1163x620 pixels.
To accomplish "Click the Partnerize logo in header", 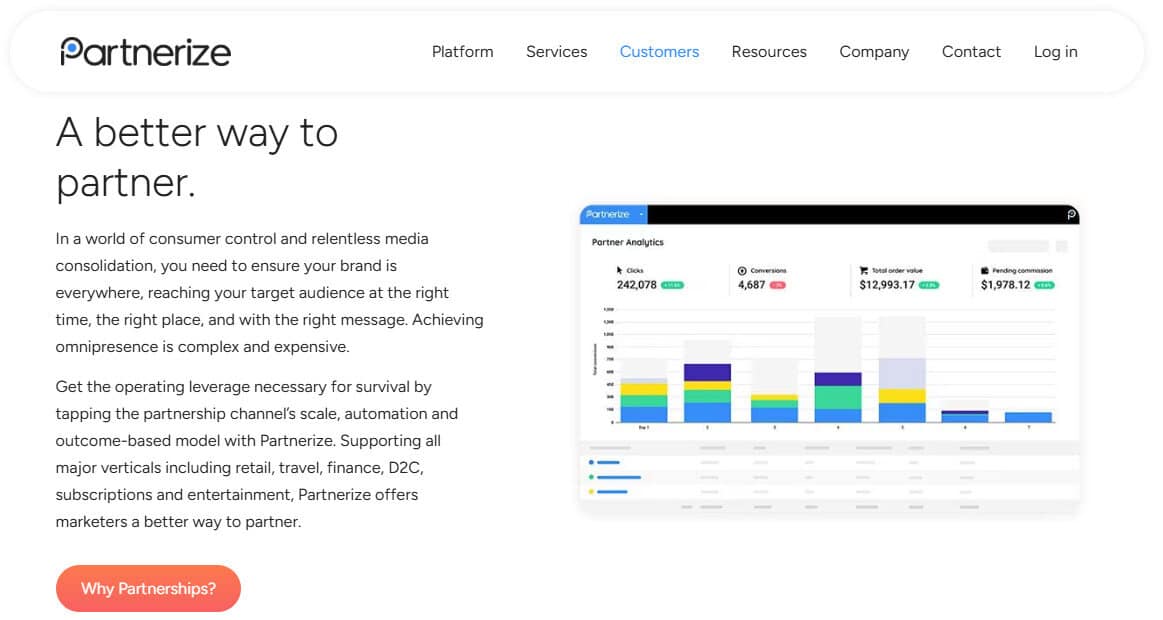I will pyautogui.click(x=145, y=52).
